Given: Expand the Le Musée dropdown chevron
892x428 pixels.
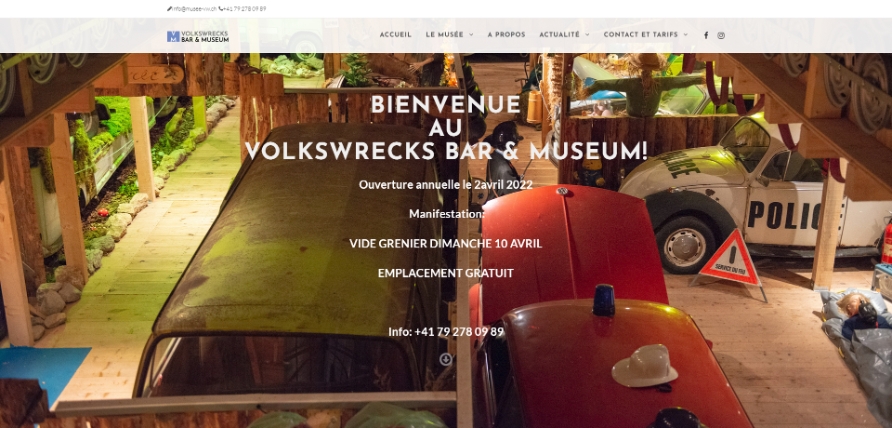Looking at the screenshot, I should pyautogui.click(x=471, y=35).
